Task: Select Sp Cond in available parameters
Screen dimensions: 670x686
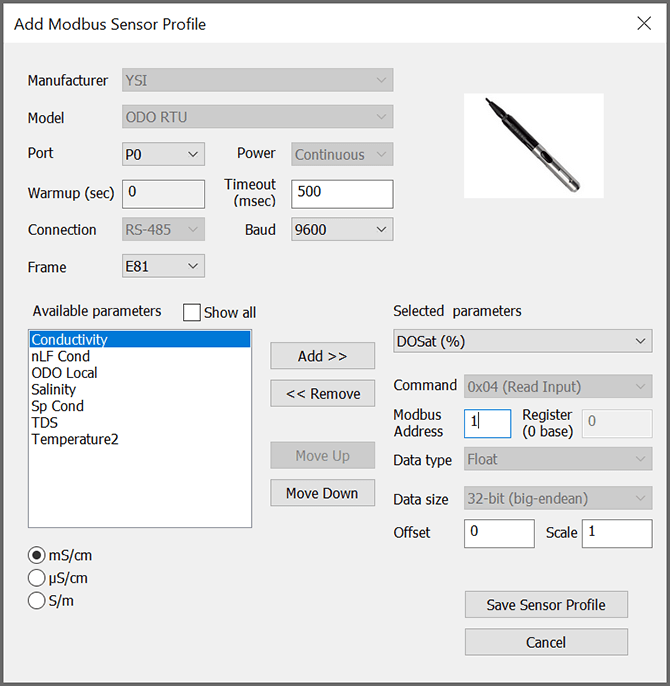Action: click(x=140, y=406)
